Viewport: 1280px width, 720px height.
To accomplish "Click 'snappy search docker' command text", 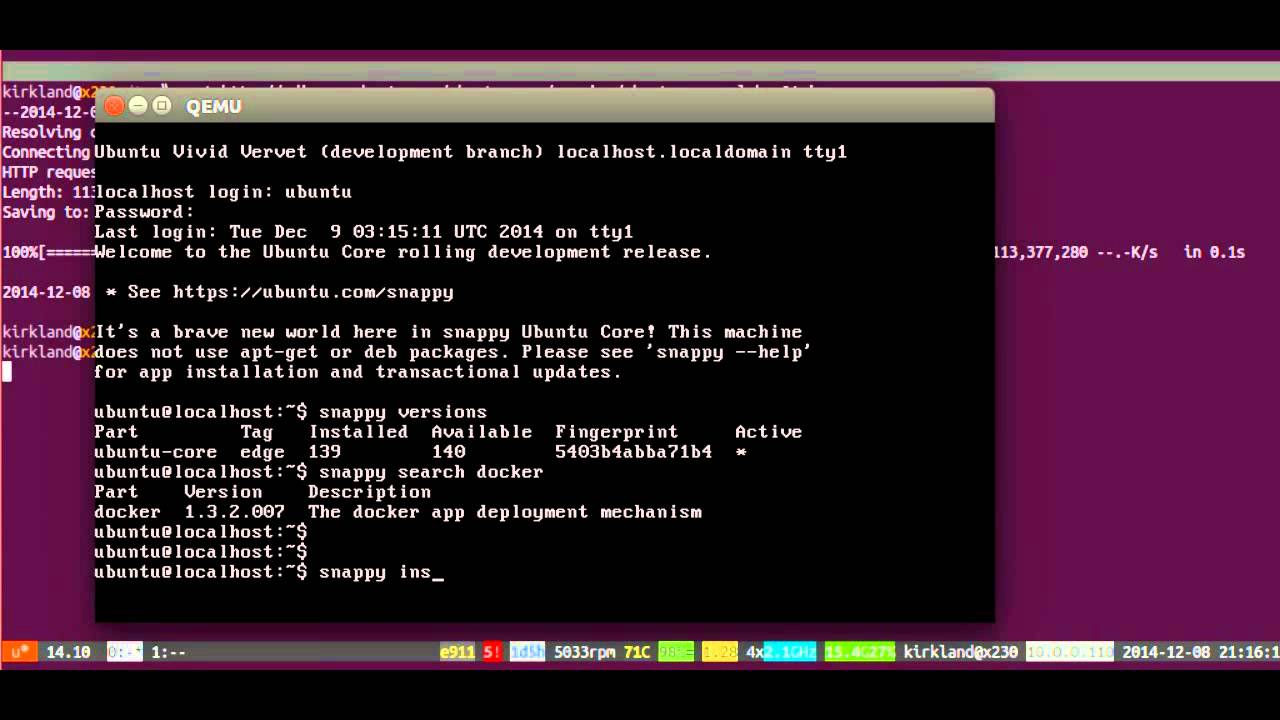I will [431, 472].
